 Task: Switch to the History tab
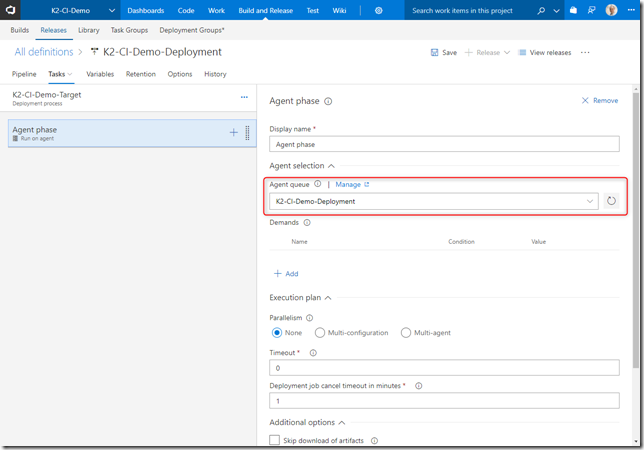coord(215,74)
